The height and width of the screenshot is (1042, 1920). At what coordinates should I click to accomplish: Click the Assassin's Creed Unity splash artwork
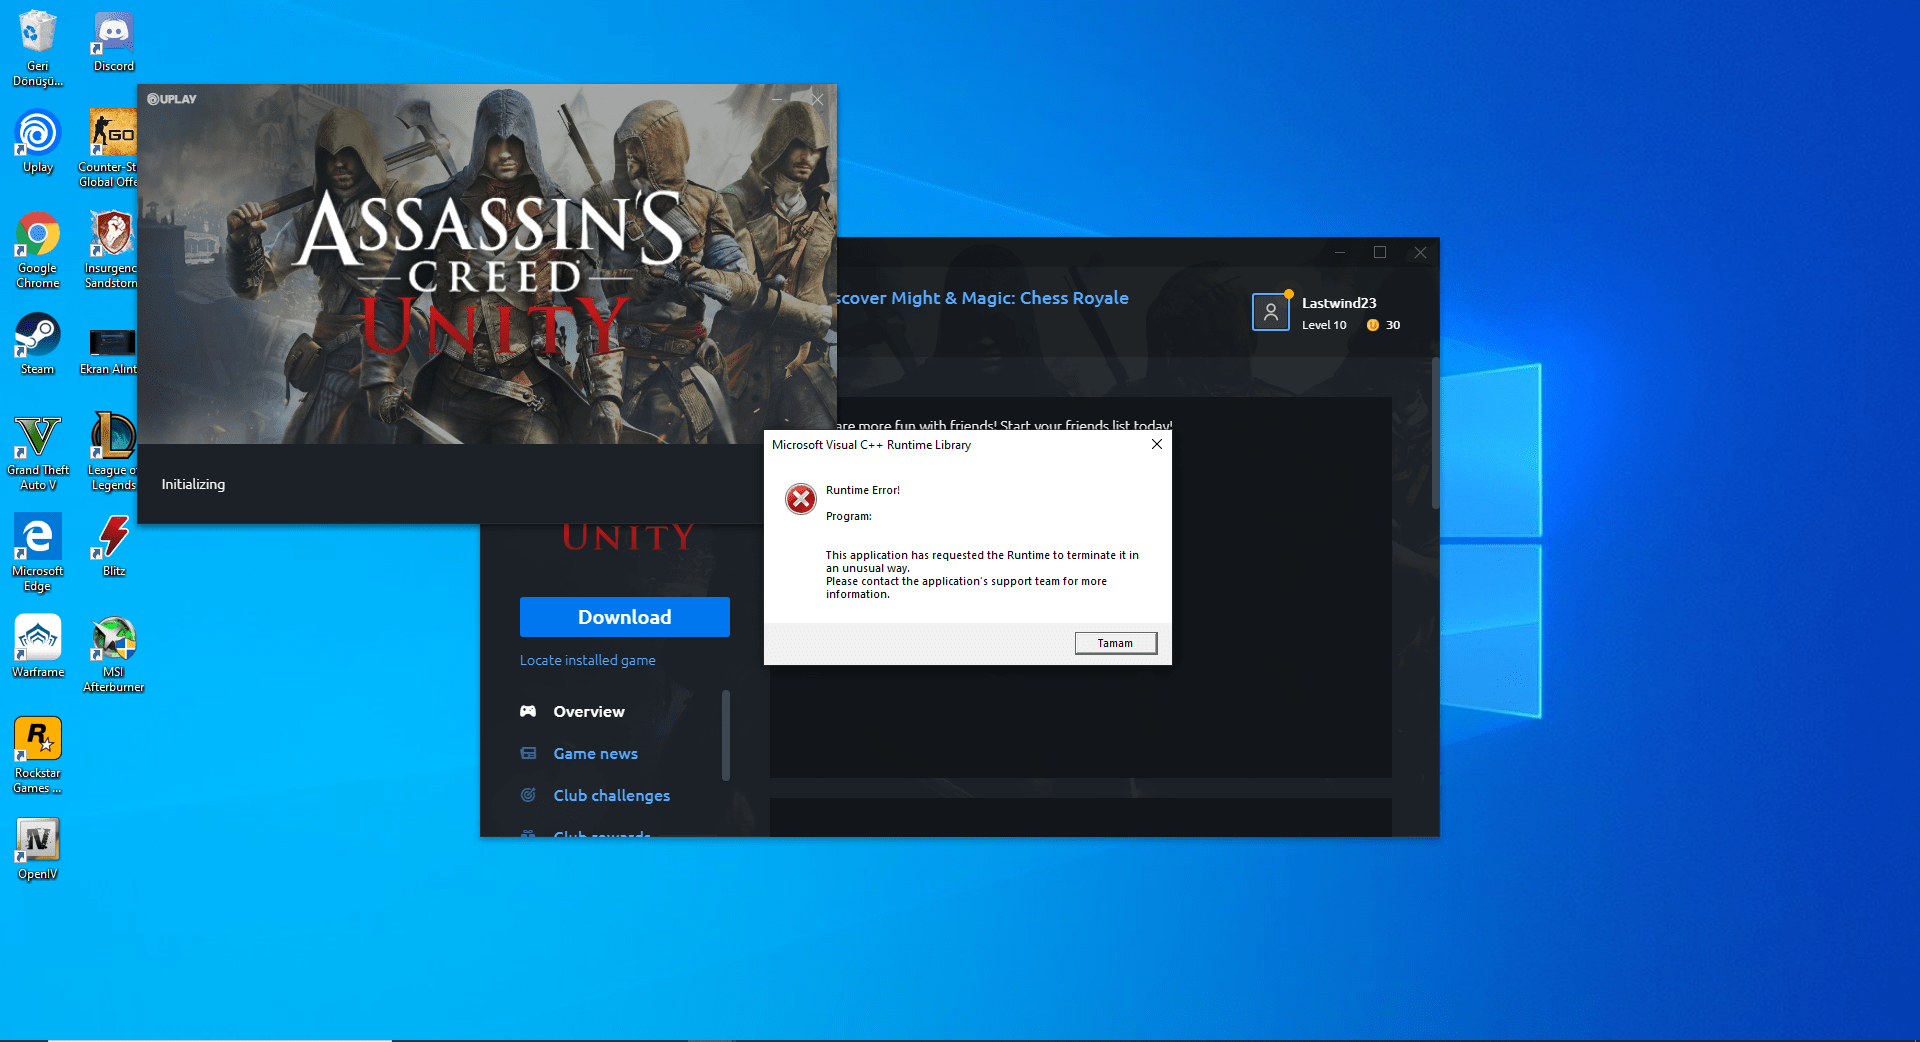tap(487, 264)
